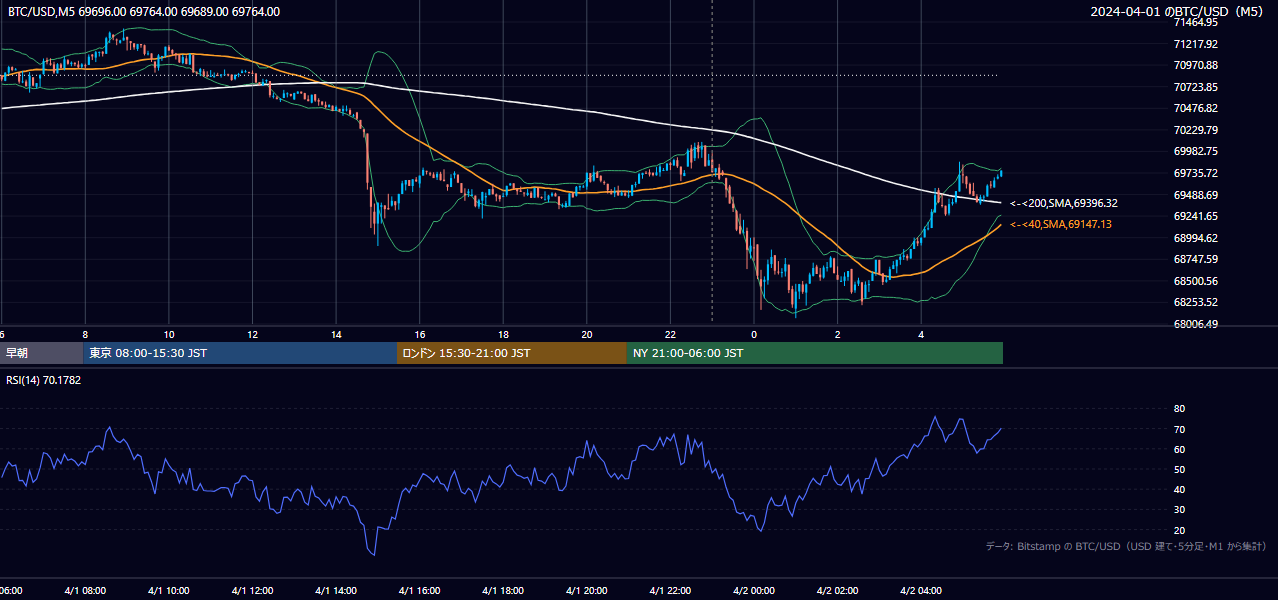Click the '4/1 16:00' date label
The height and width of the screenshot is (600, 1278).
coord(420,591)
